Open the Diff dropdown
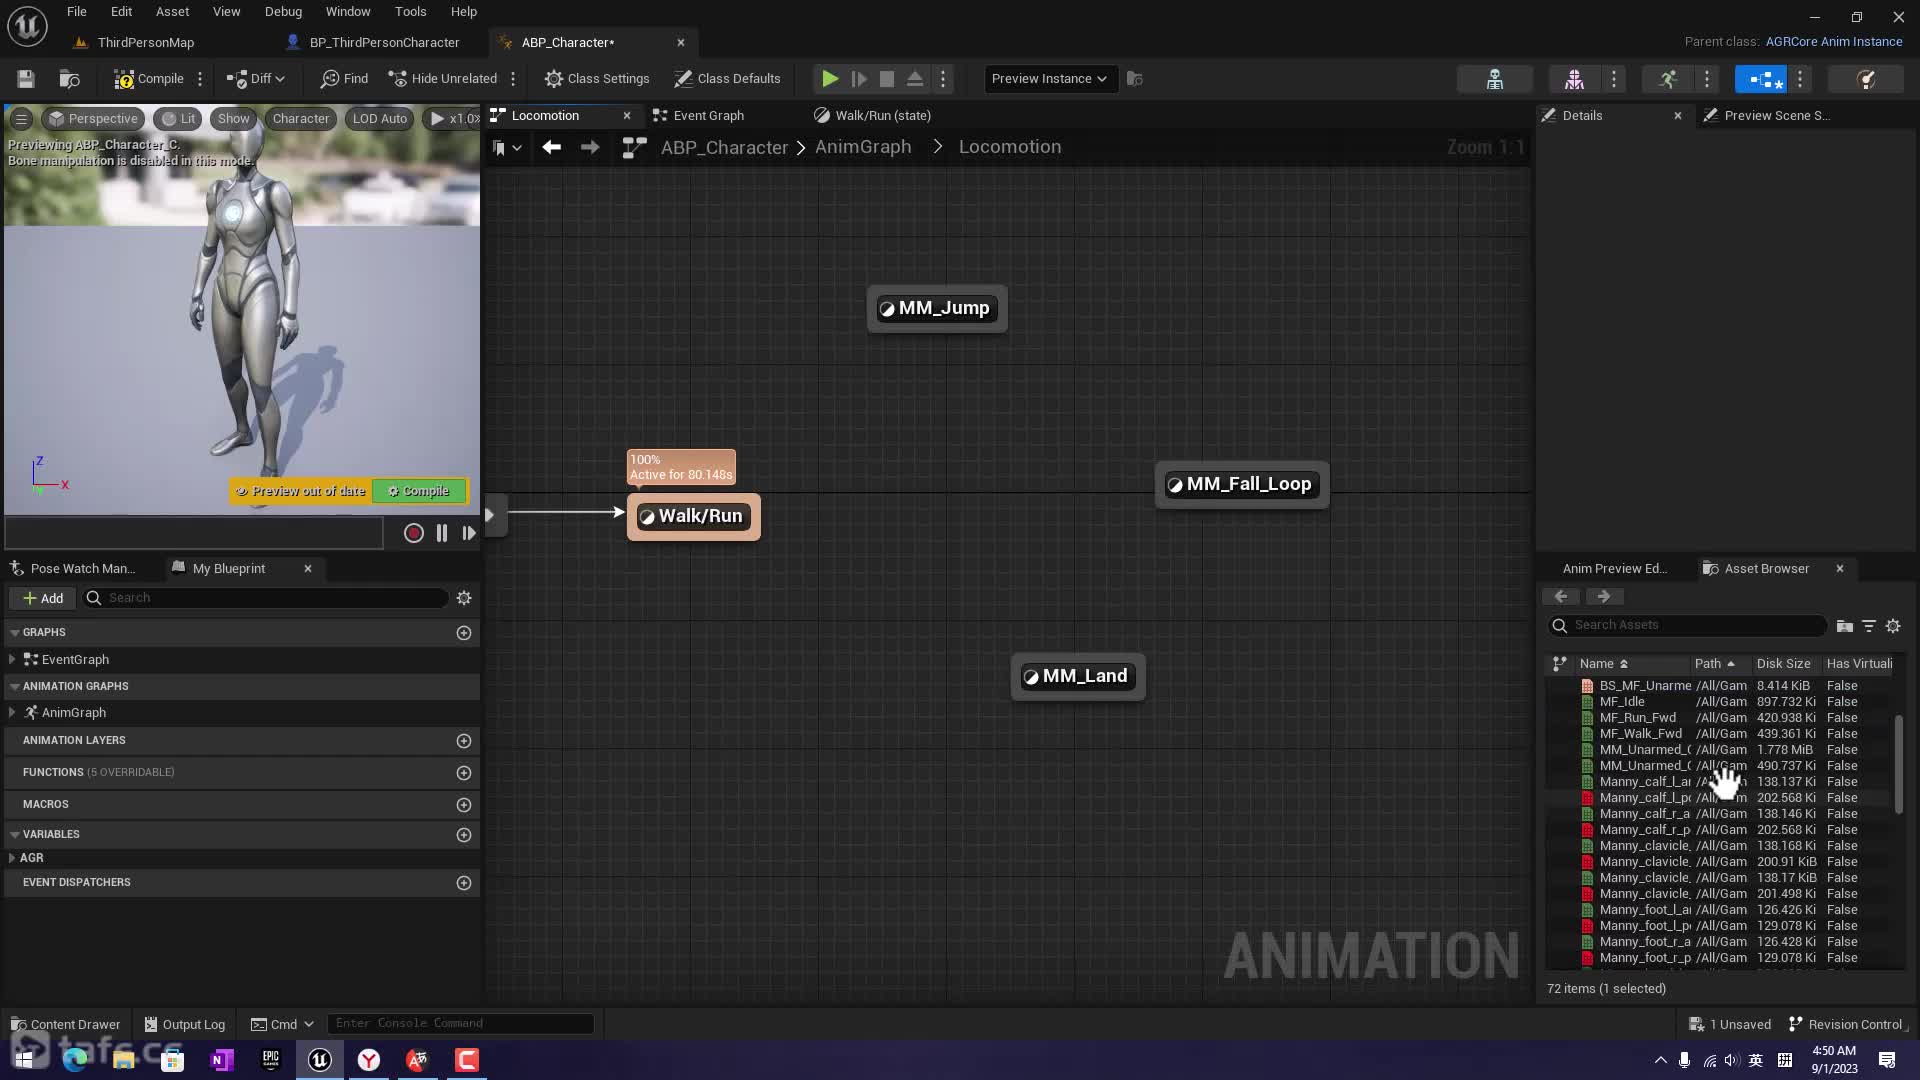Viewport: 1920px width, 1080px height. [x=256, y=79]
